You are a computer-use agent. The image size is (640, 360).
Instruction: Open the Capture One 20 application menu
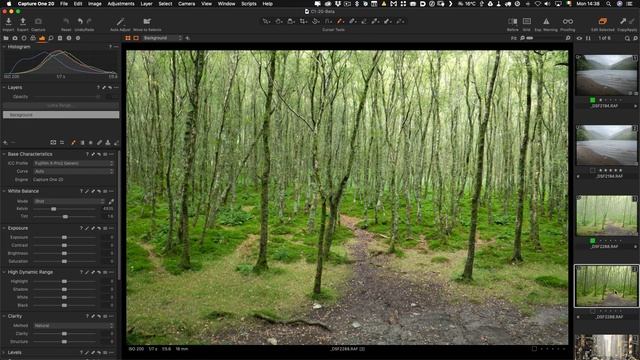36,4
